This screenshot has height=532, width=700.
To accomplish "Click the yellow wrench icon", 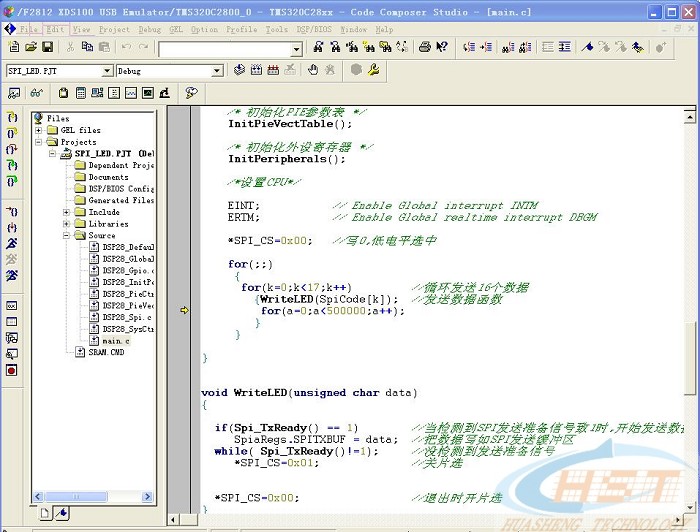I will tap(374, 70).
